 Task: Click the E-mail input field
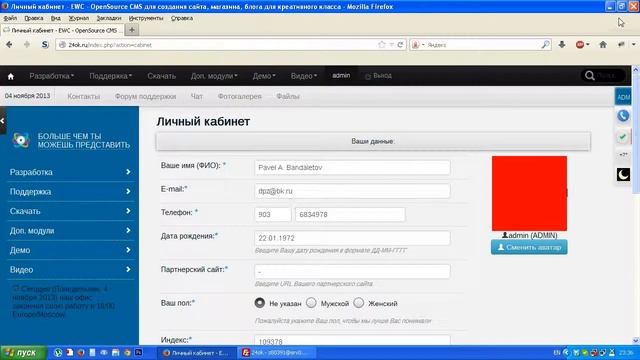pos(352,191)
